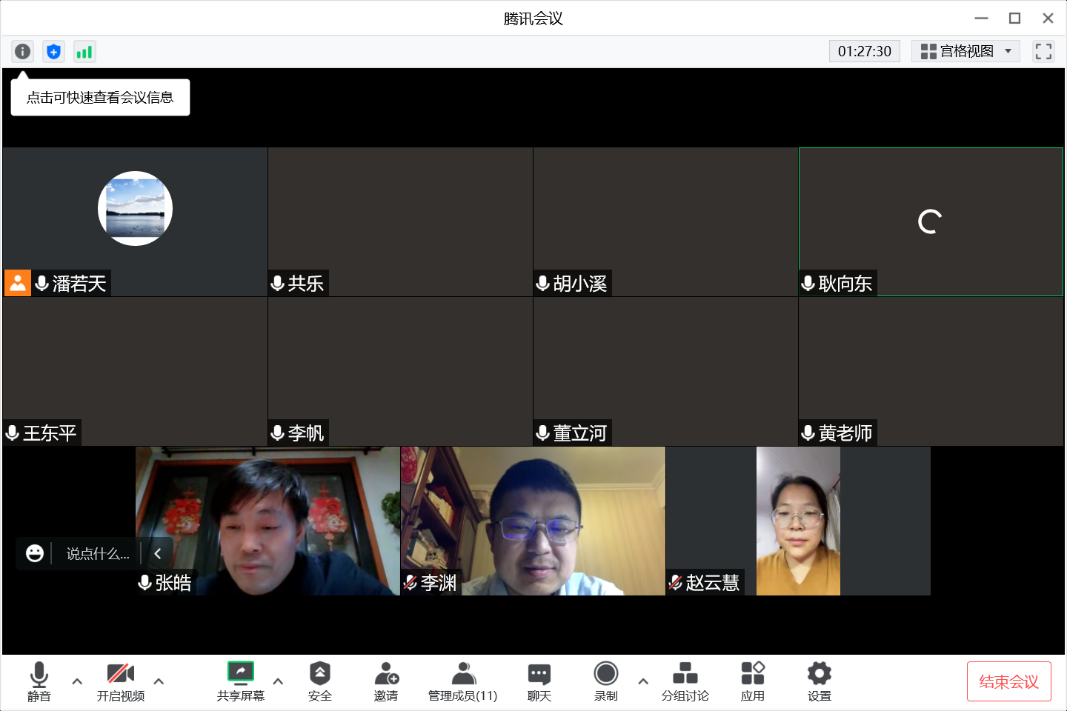The width and height of the screenshot is (1067, 711).
Task: Click the 共享屏幕 share screen button
Action: (240, 681)
